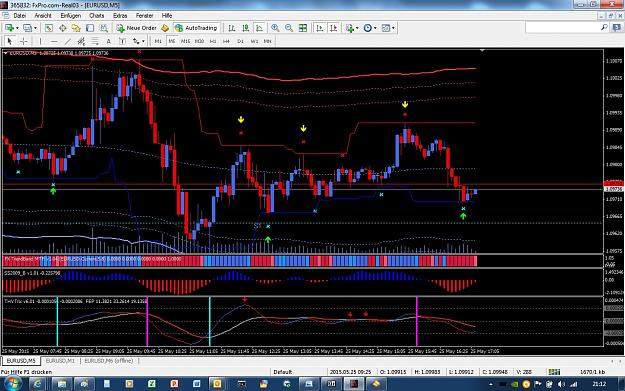Viewport: 625px width, 391px height.
Task: Select the equidistant channel tool
Action: click(81, 41)
